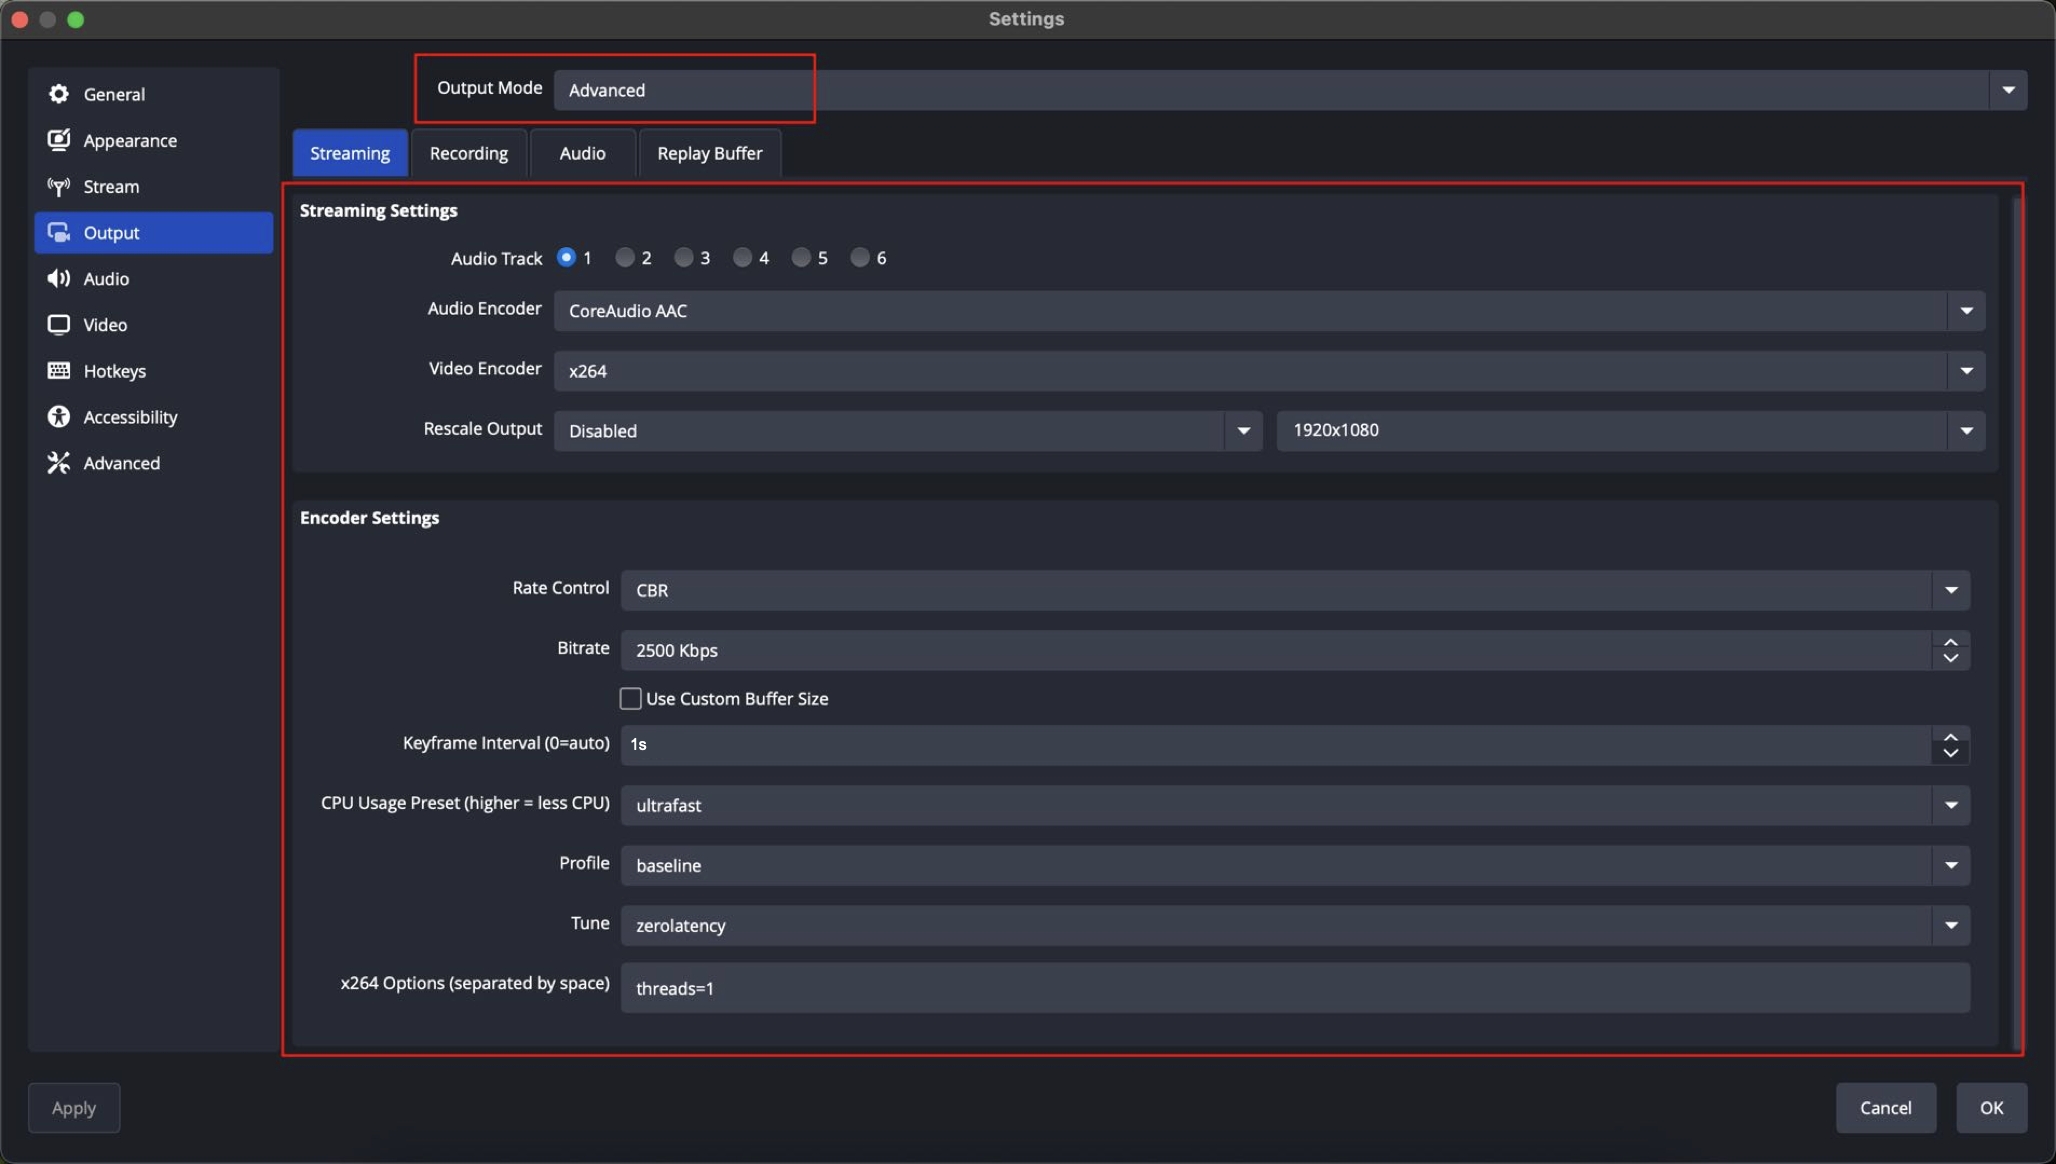This screenshot has height=1164, width=2056.
Task: Open Video settings monitor icon
Action: coord(59,325)
